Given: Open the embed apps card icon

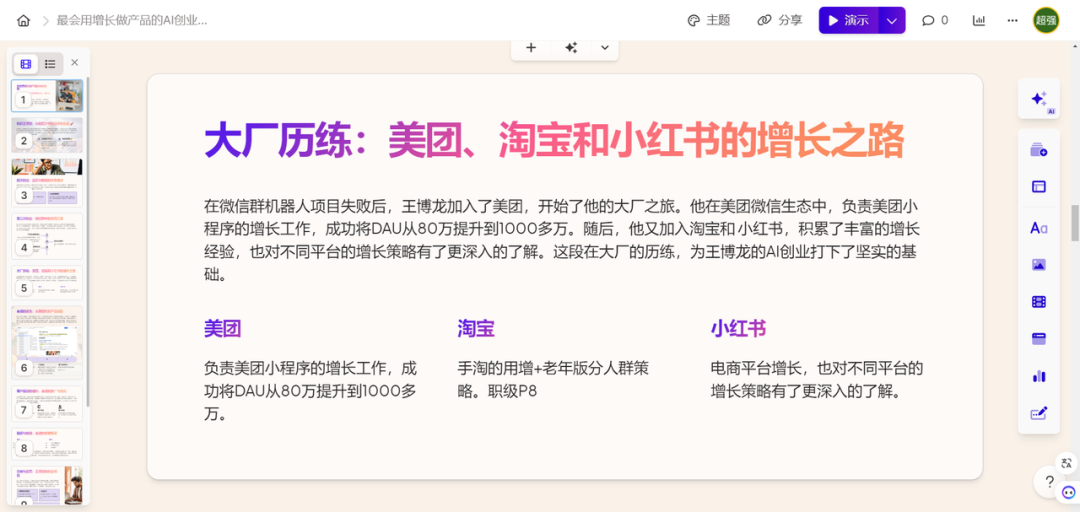Looking at the screenshot, I should click(x=1039, y=338).
